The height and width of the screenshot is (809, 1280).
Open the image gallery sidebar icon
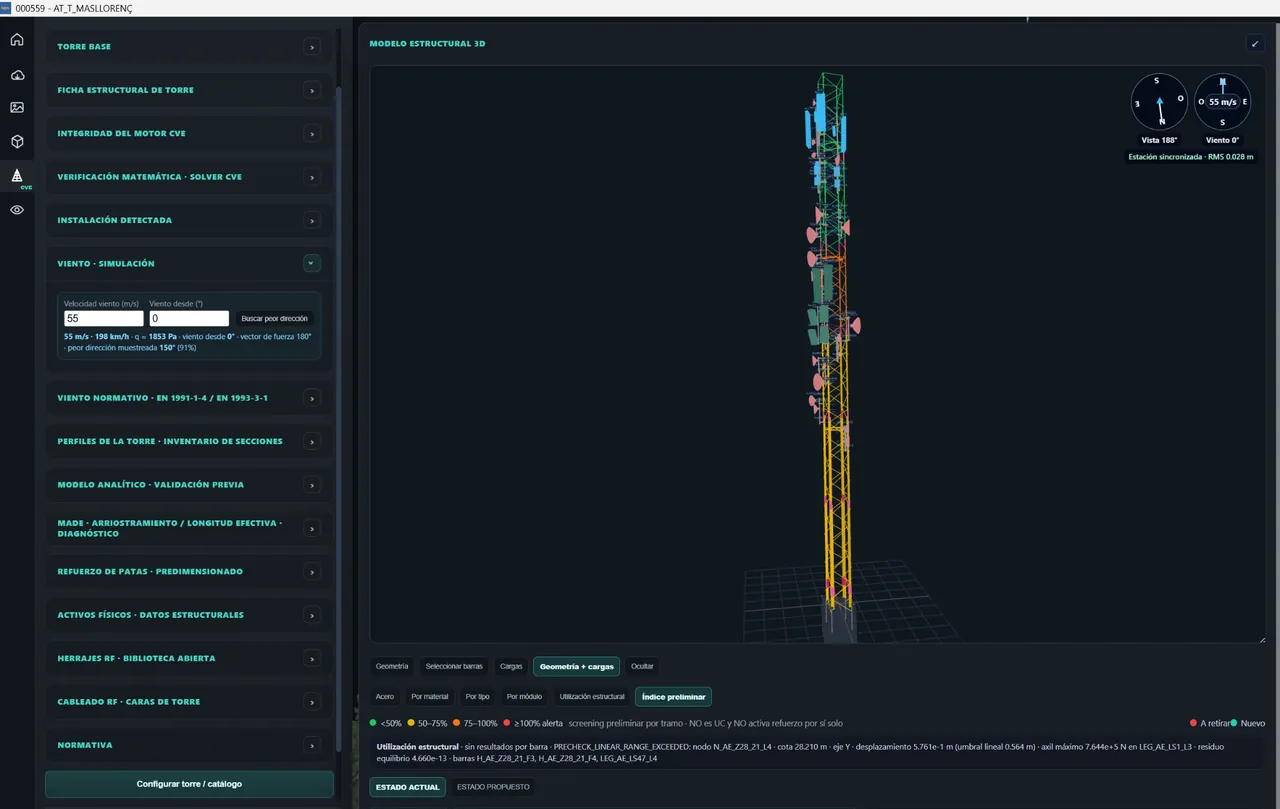tap(17, 107)
